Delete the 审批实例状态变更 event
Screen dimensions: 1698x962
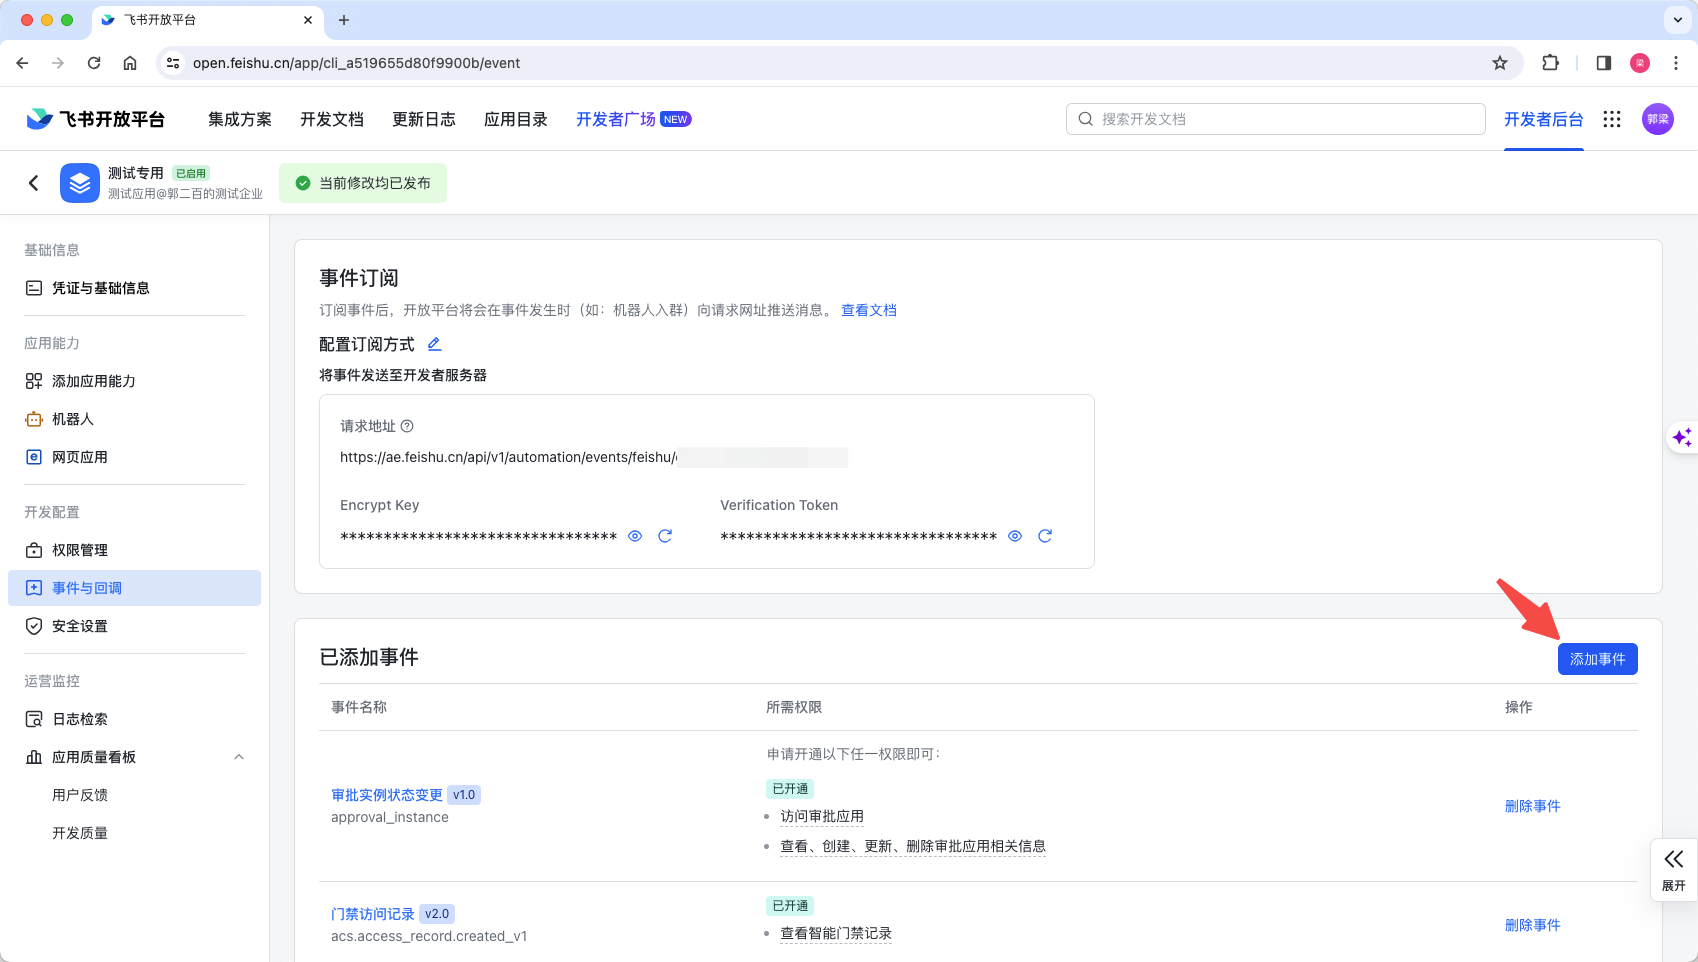point(1533,806)
